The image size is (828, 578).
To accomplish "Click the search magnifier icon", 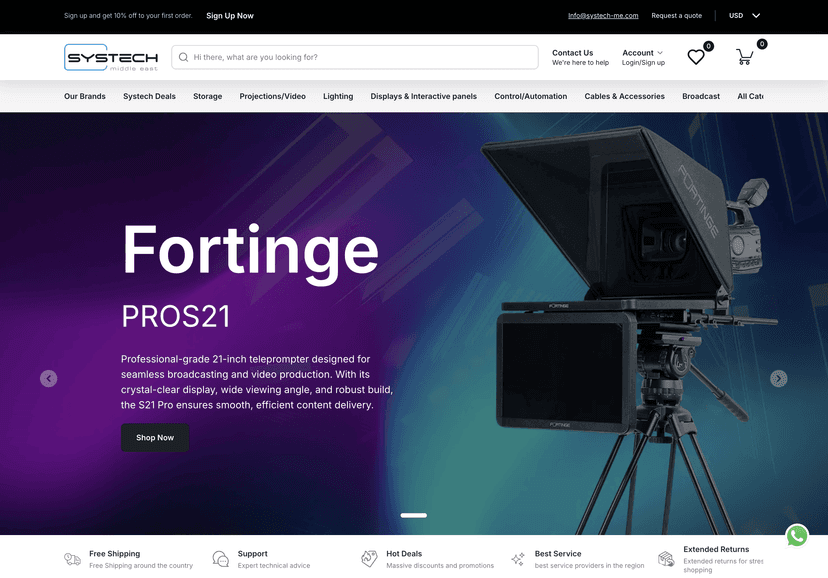I will point(183,57).
